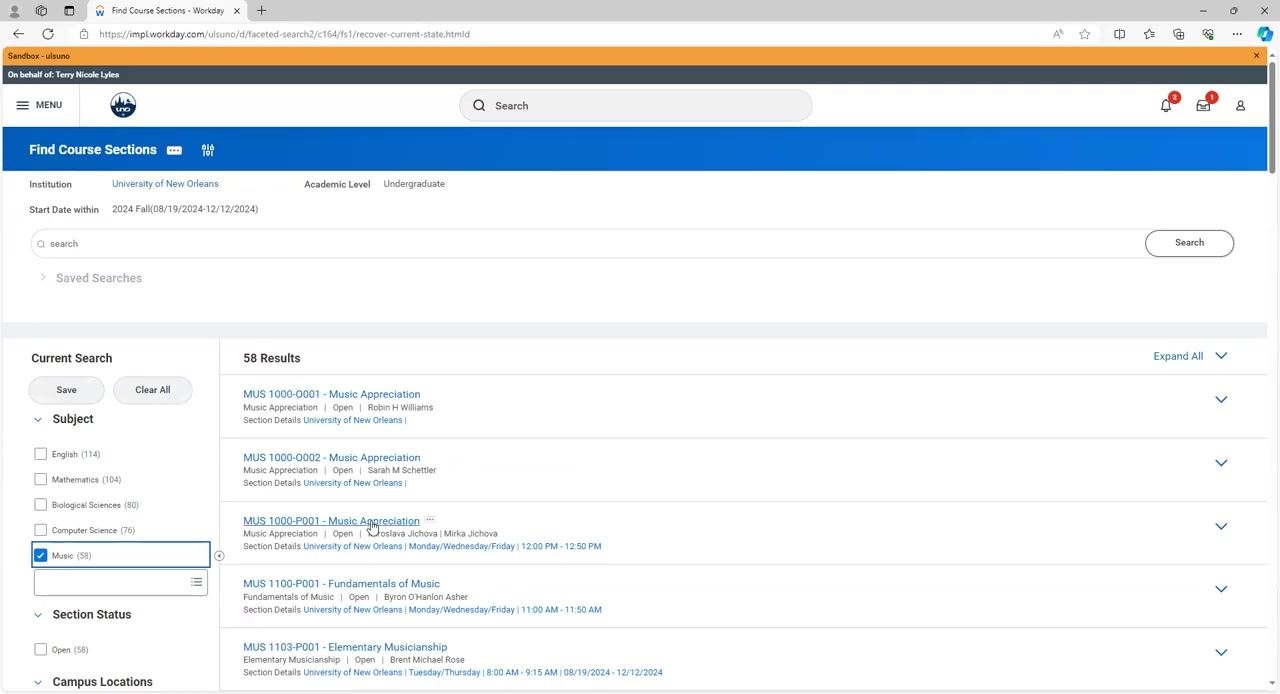
Task: Open browser favorites list icon
Action: pyautogui.click(x=1149, y=34)
